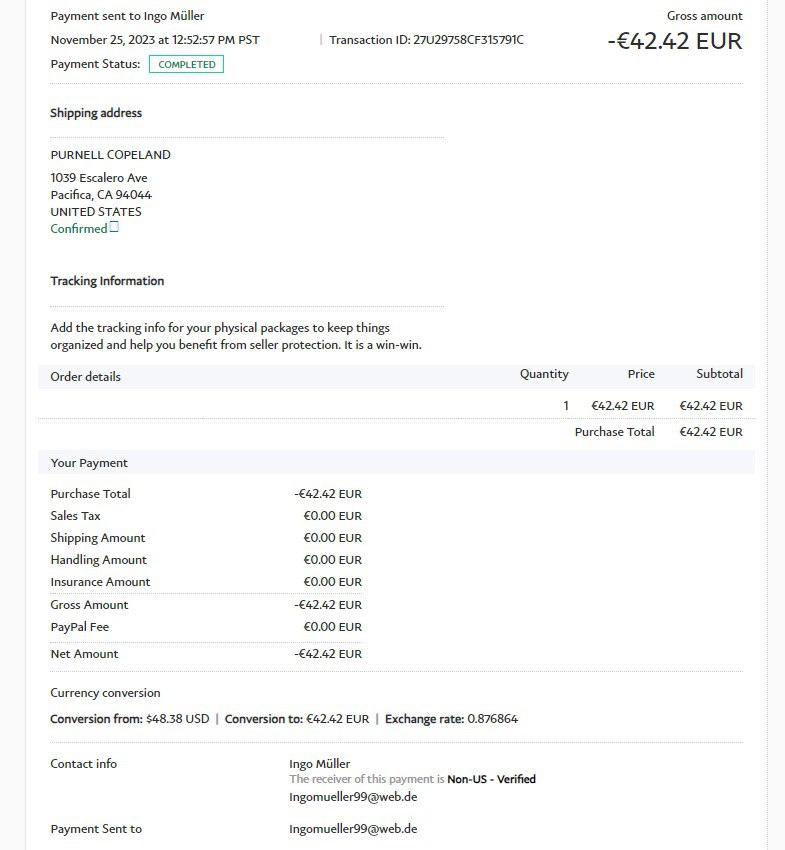Click the Your Payment section header
Viewport: 785px width, 850px height.
[89, 463]
